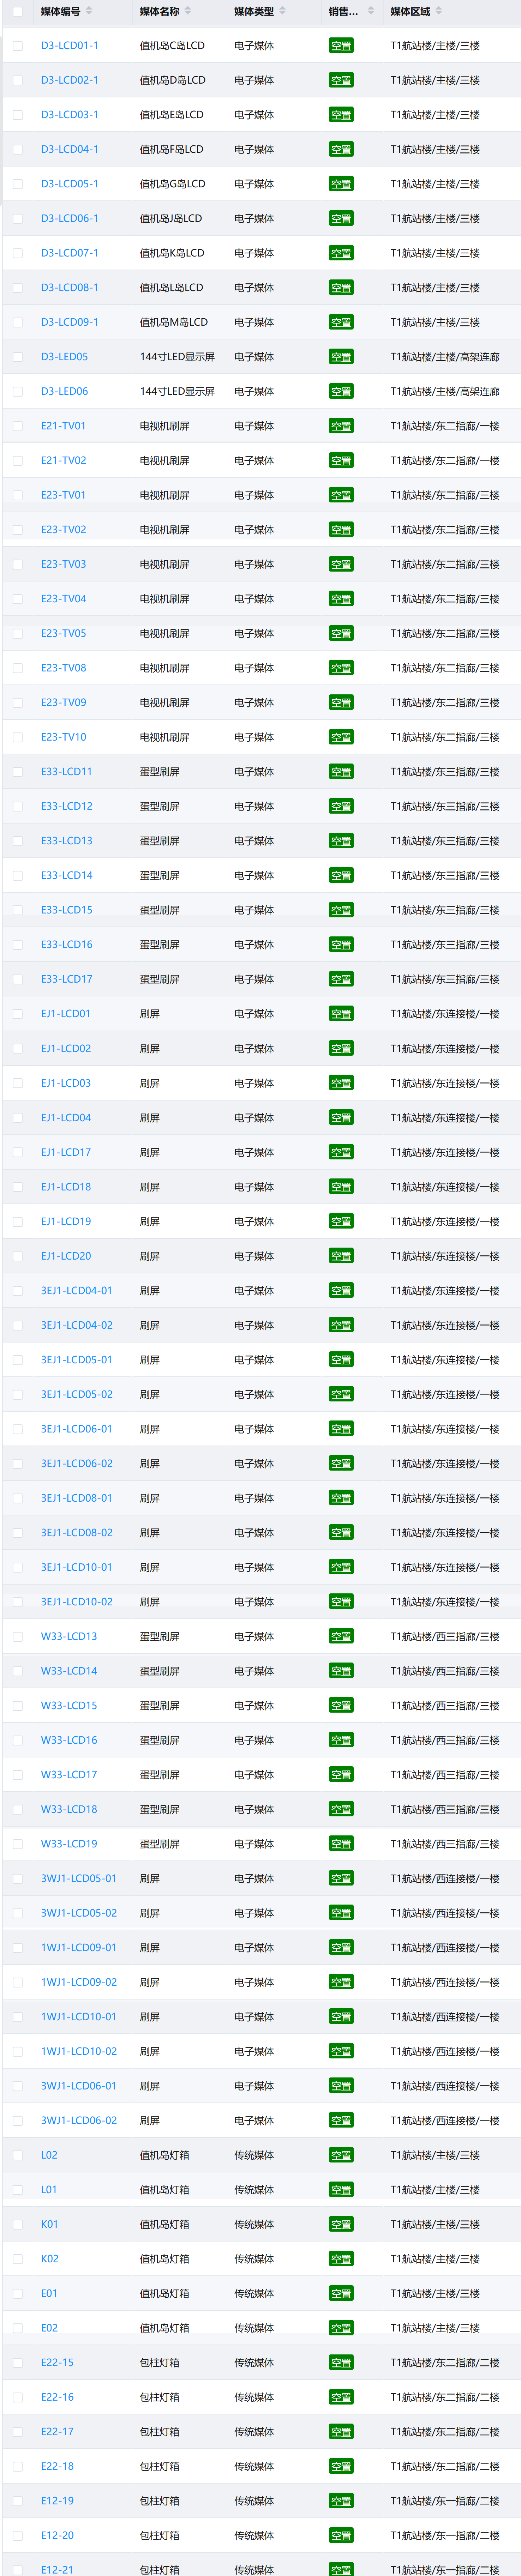
Task: Click T1航站楼/东一指廊/二楼 in row E12-20
Action: 445,2536
